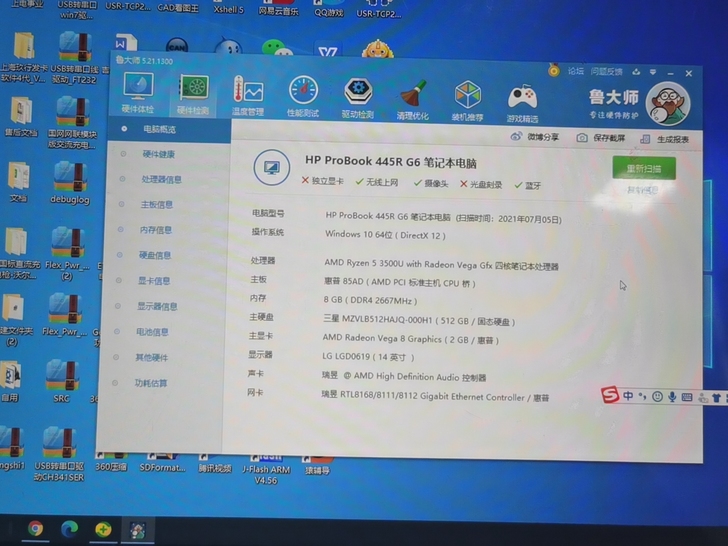Open 问题反馈 feedback link
This screenshot has height=546, width=728.
click(x=606, y=72)
